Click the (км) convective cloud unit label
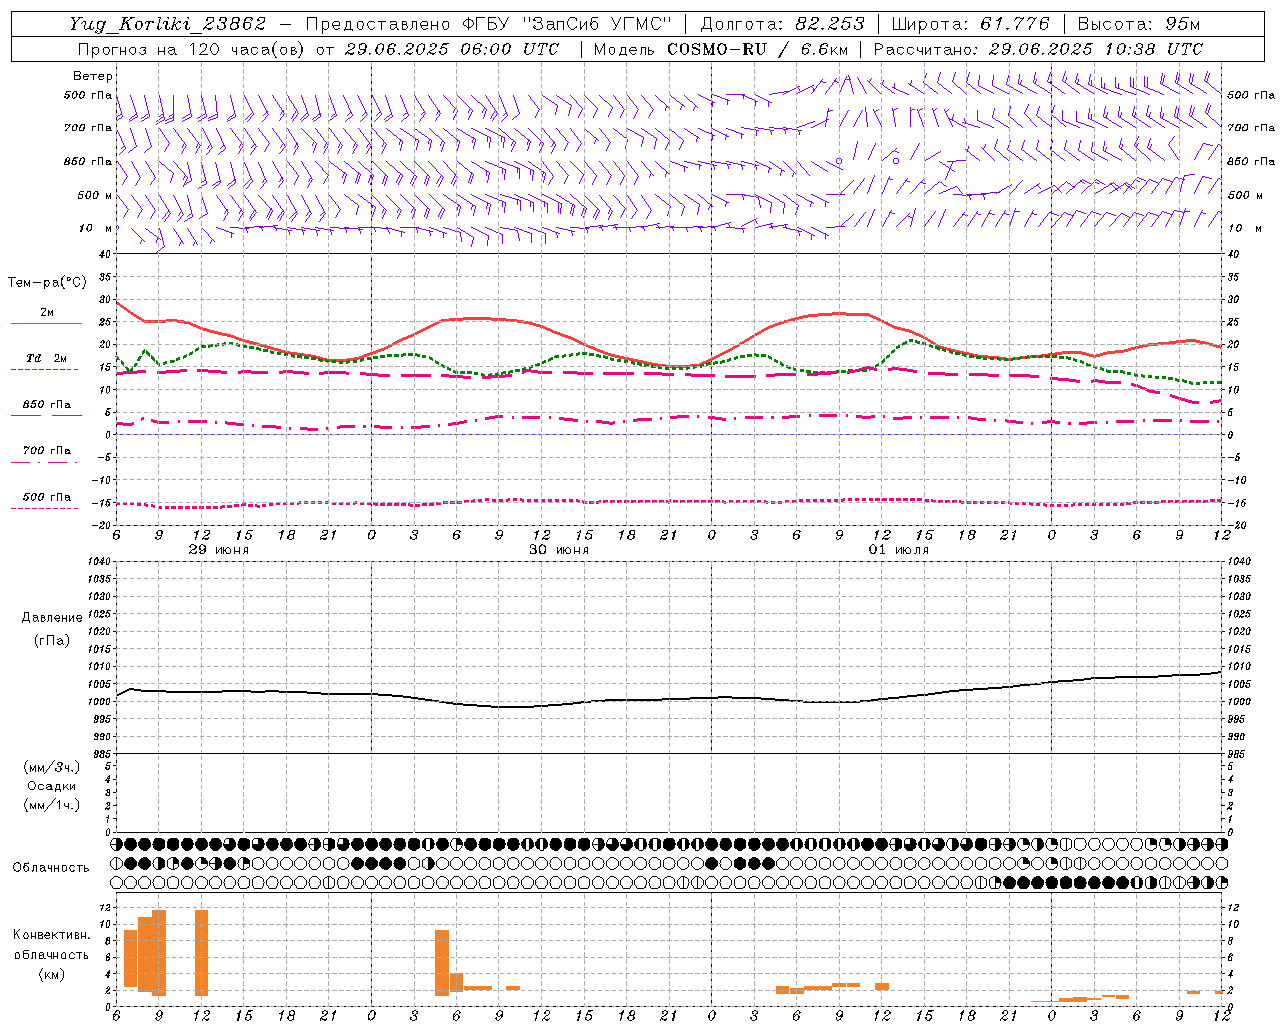The height and width of the screenshot is (1024, 1280). click(51, 975)
